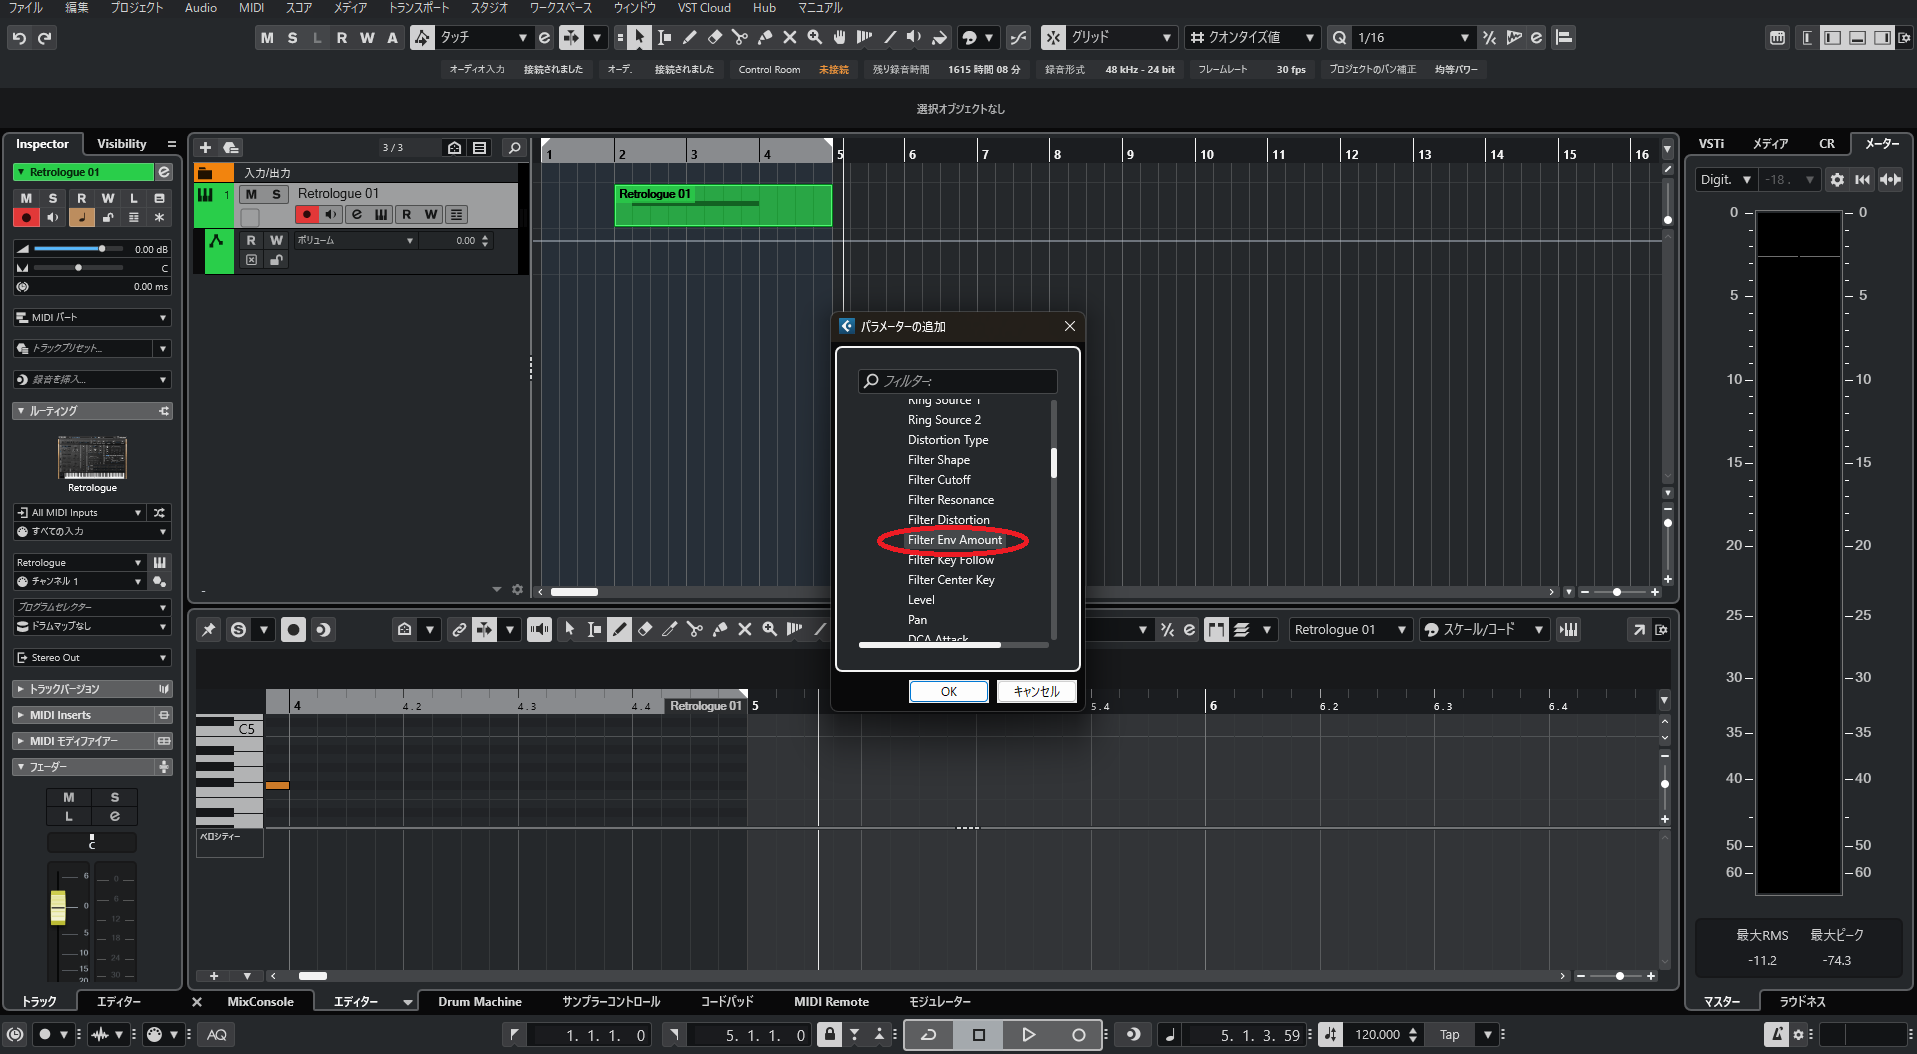Open the Audio menu
Viewport: 1917px width, 1054px height.
201,8
